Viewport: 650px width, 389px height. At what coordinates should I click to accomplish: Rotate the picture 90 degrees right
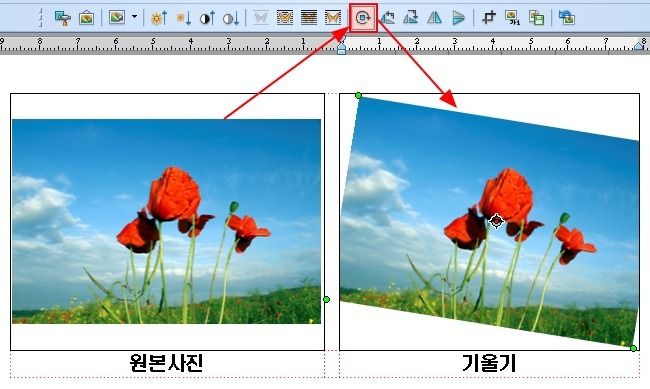[x=410, y=18]
